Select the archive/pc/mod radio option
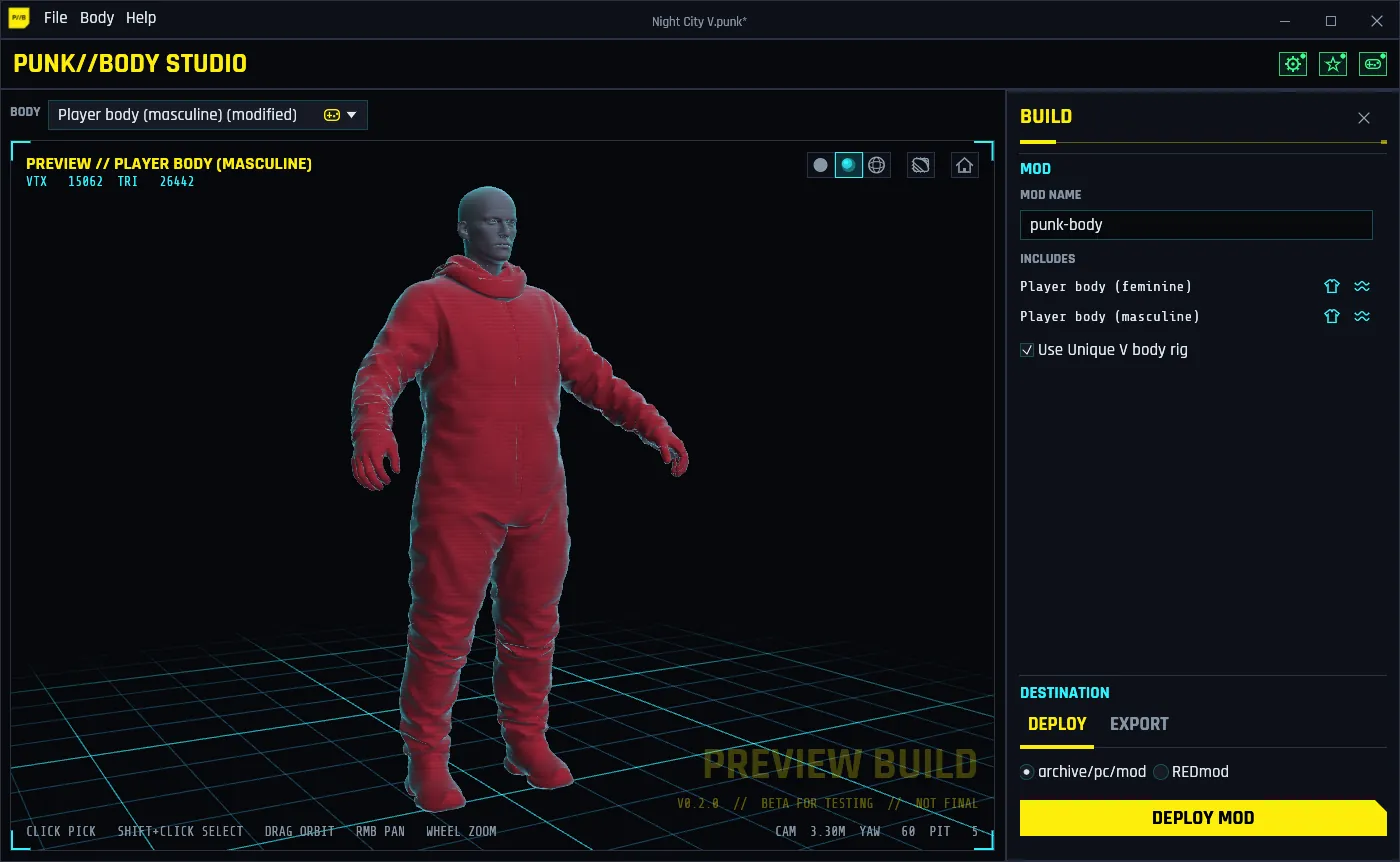The image size is (1400, 862). 1027,772
